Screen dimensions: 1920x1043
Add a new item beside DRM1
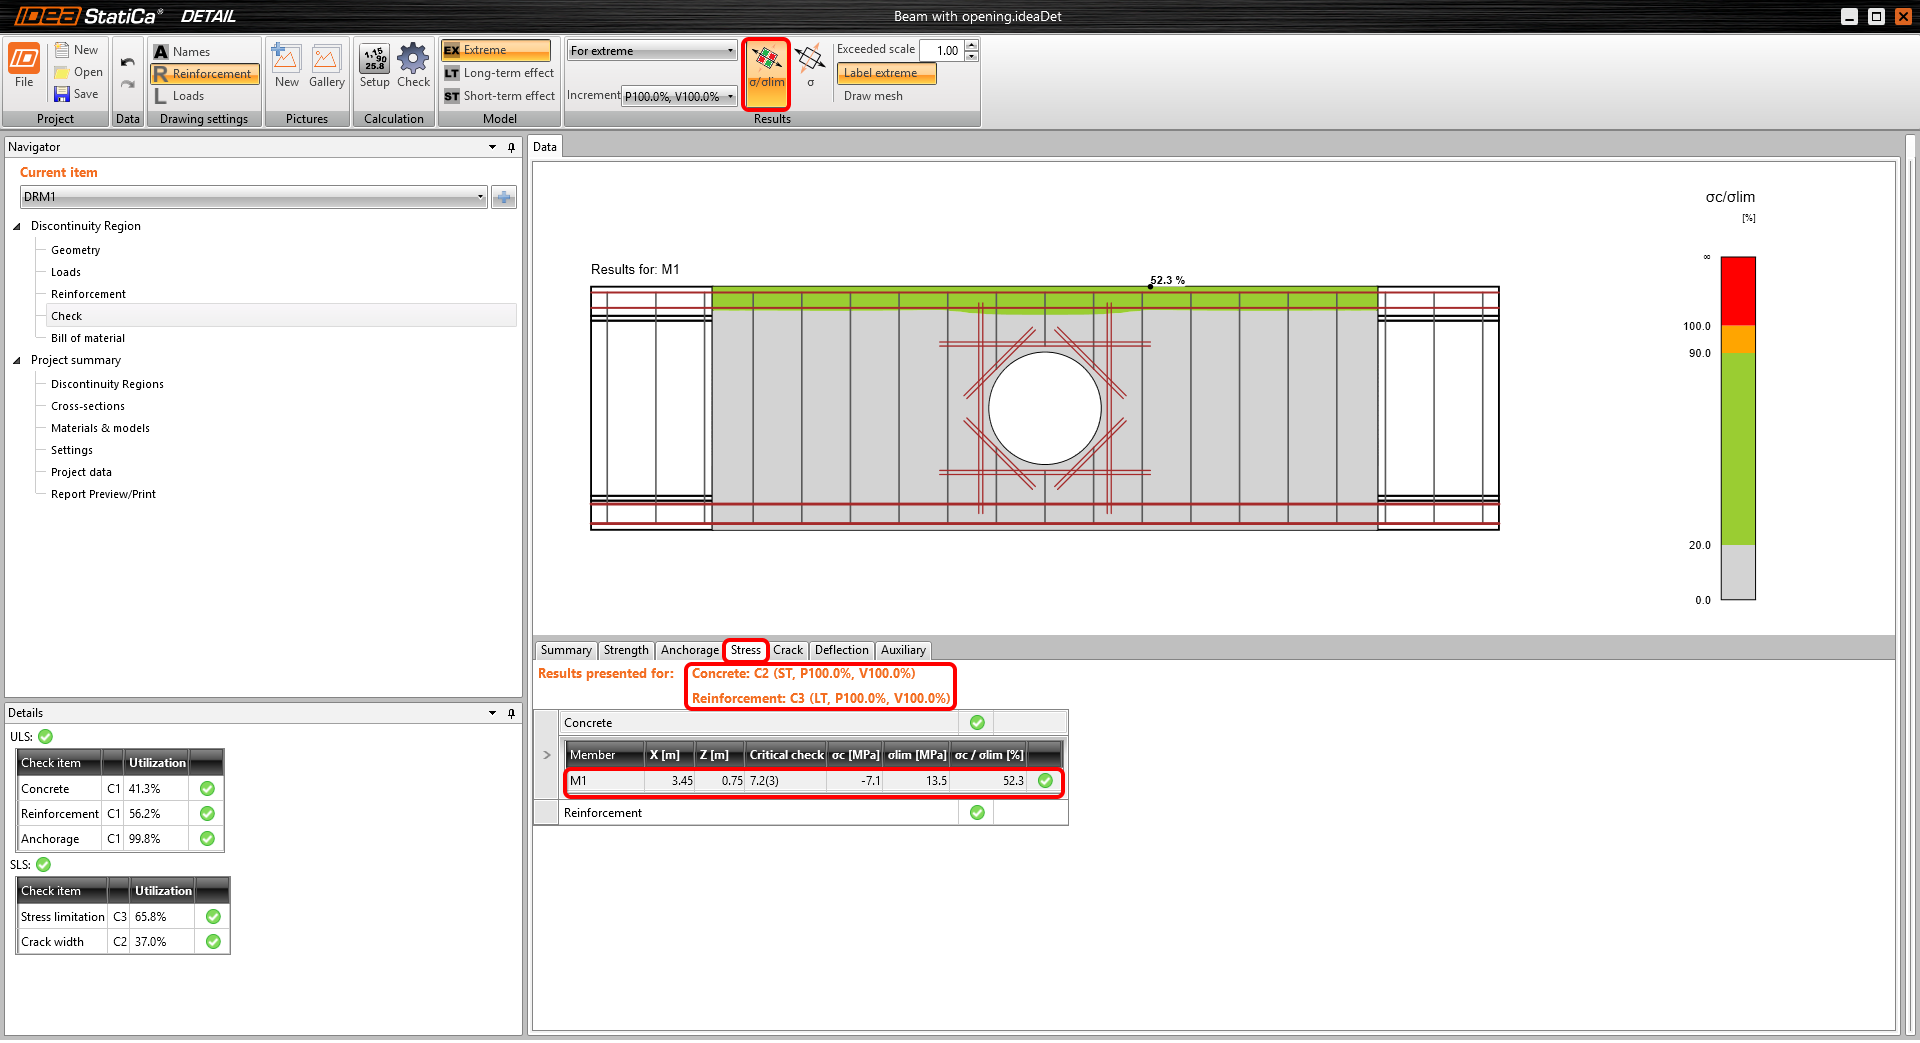click(x=503, y=196)
